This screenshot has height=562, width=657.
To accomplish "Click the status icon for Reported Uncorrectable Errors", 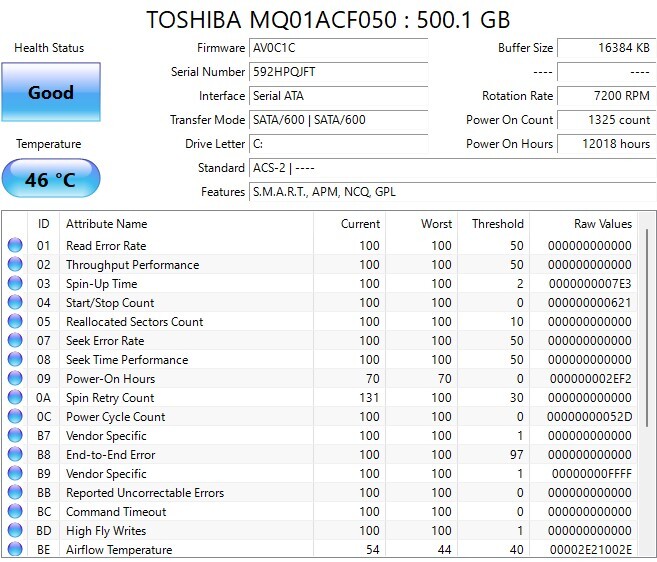I will tap(15, 492).
